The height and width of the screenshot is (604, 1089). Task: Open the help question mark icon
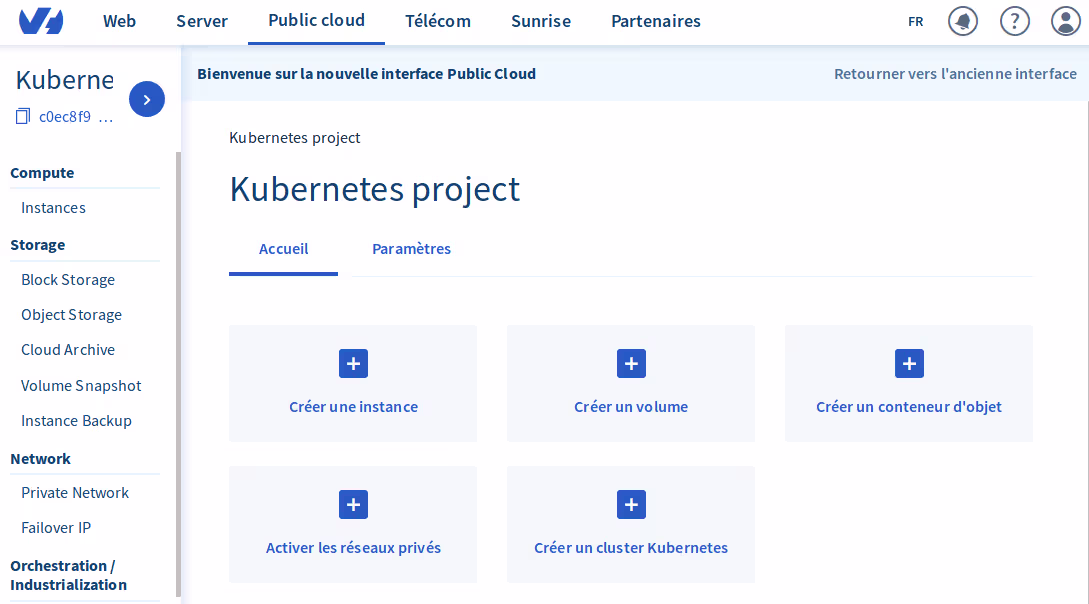tap(1015, 21)
